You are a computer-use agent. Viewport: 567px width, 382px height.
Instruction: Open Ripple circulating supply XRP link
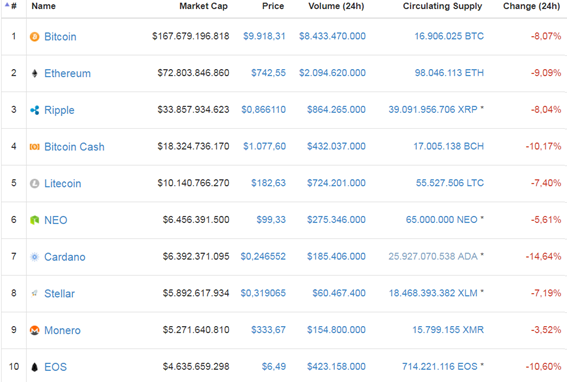click(433, 110)
